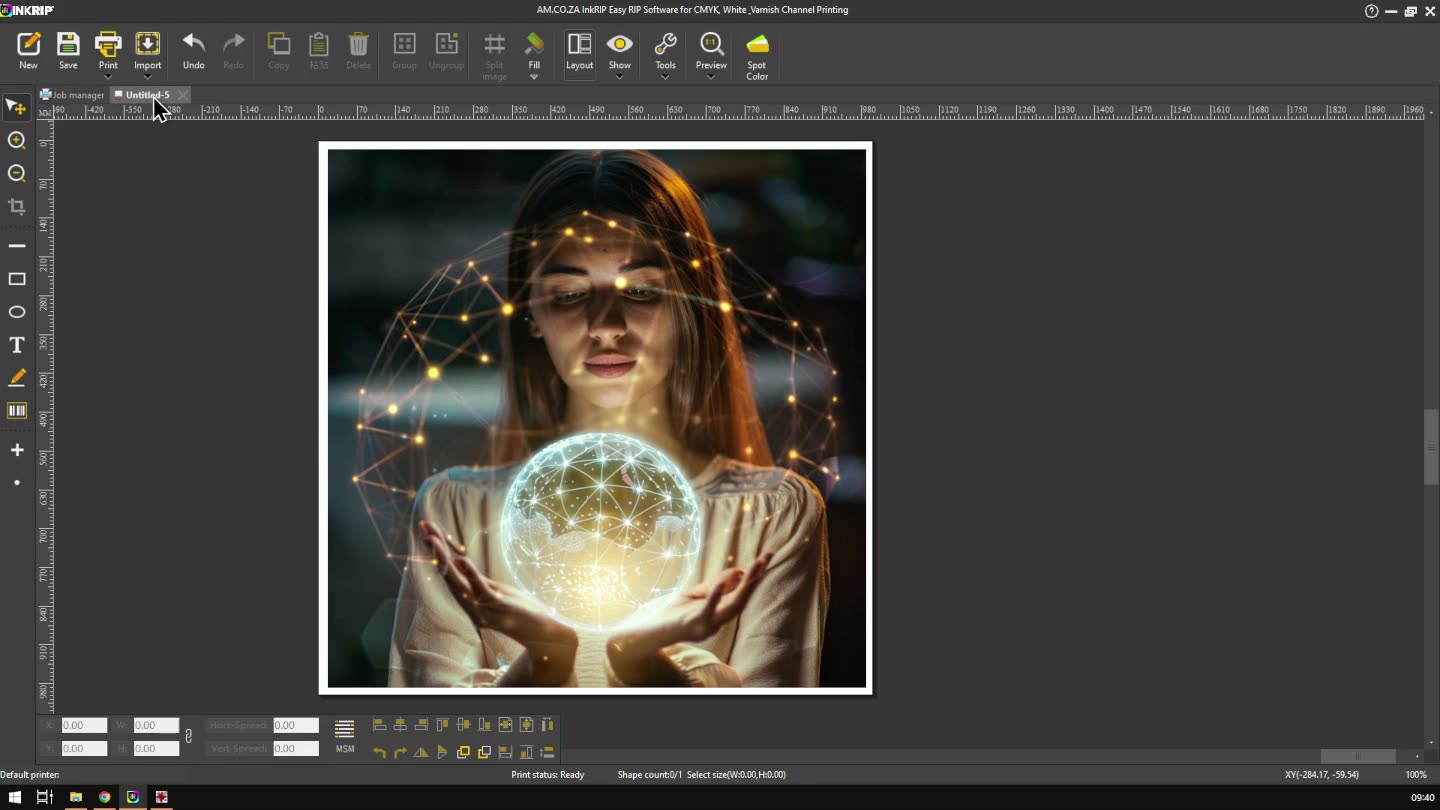
Task: Expand the Show visibility dropdown
Action: 620,77
